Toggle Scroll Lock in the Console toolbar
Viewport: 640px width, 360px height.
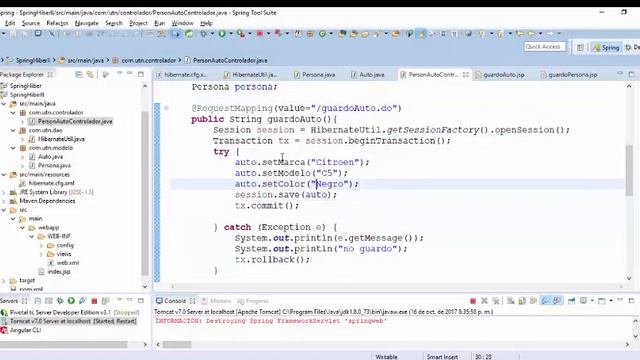522,301
